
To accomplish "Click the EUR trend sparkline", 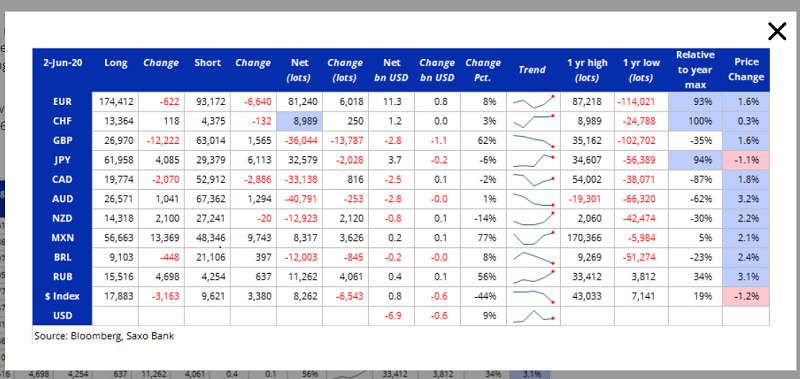I will click(534, 102).
